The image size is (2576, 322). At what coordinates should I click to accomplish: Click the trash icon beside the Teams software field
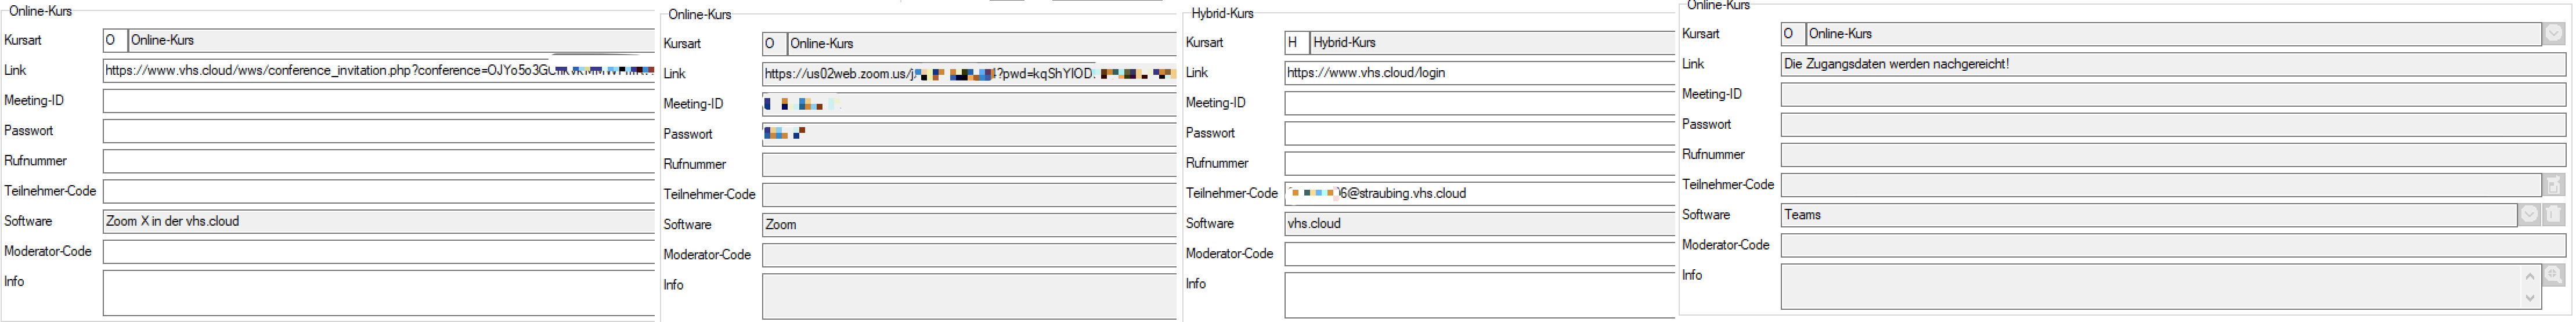(2554, 215)
